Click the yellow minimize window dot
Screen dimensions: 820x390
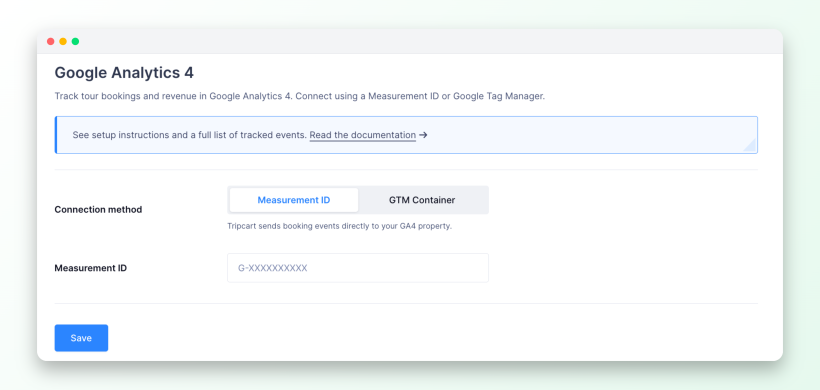63,41
